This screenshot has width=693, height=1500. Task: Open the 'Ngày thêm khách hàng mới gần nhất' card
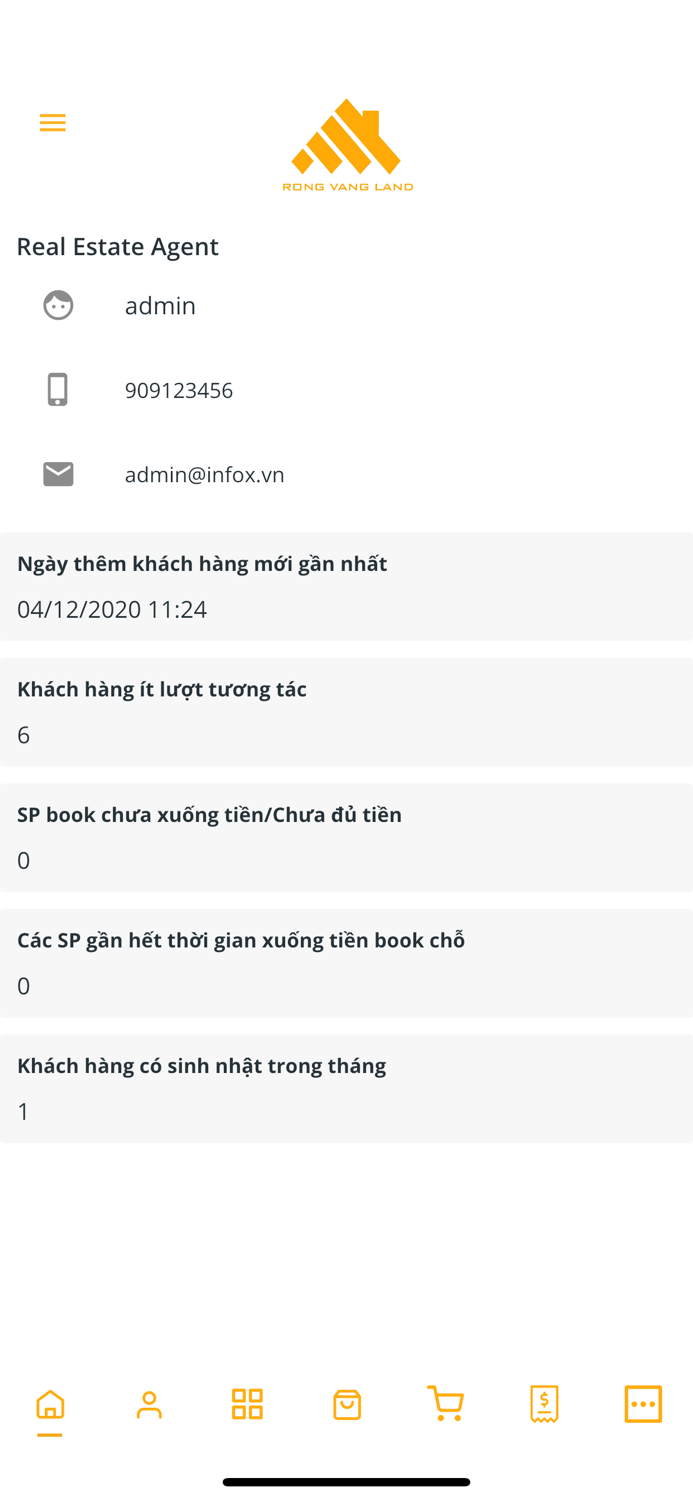[x=346, y=586]
